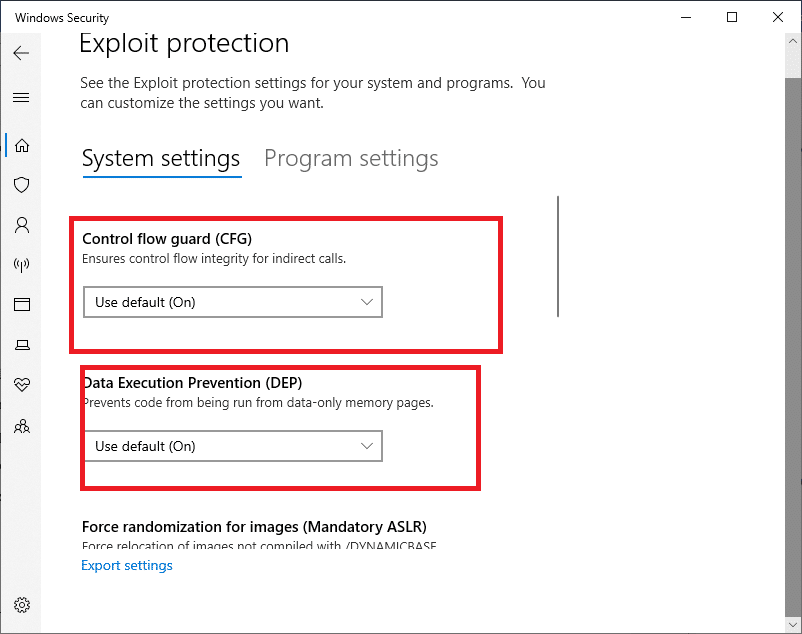Open App & browser control icon
The width and height of the screenshot is (802, 634).
22,304
